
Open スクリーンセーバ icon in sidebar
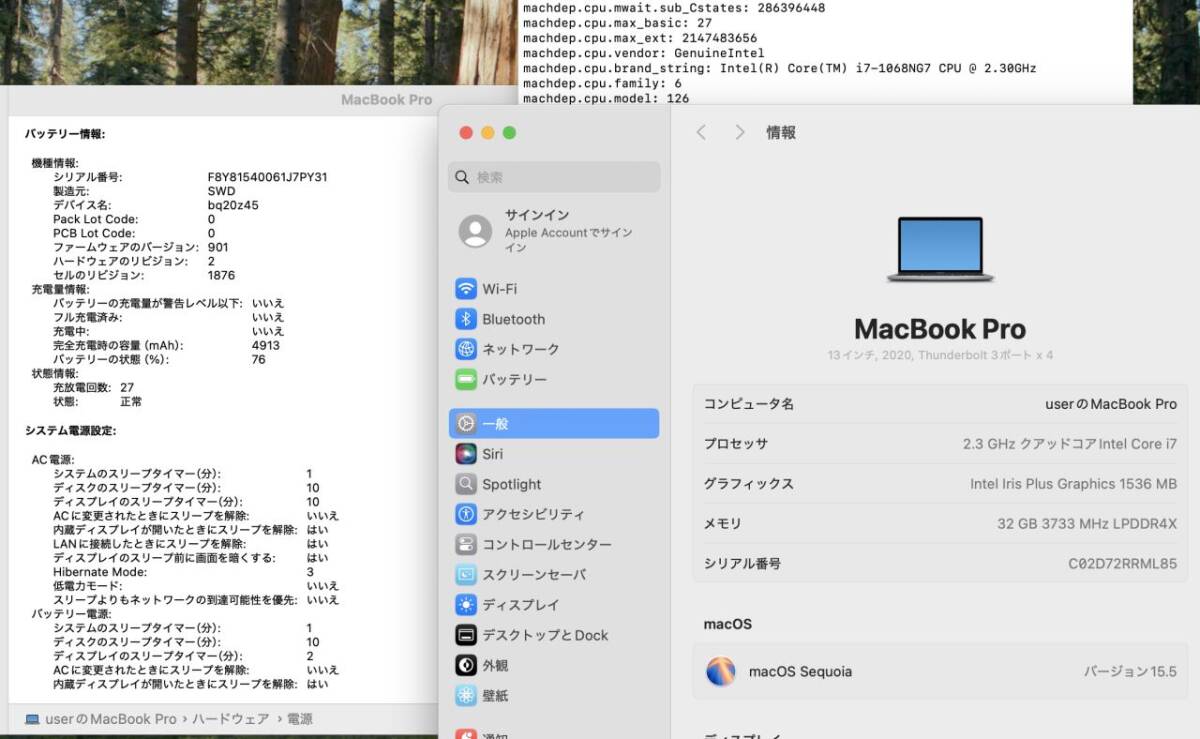point(466,575)
